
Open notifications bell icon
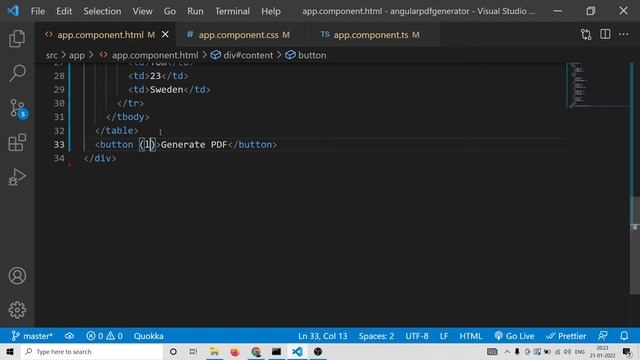624,336
